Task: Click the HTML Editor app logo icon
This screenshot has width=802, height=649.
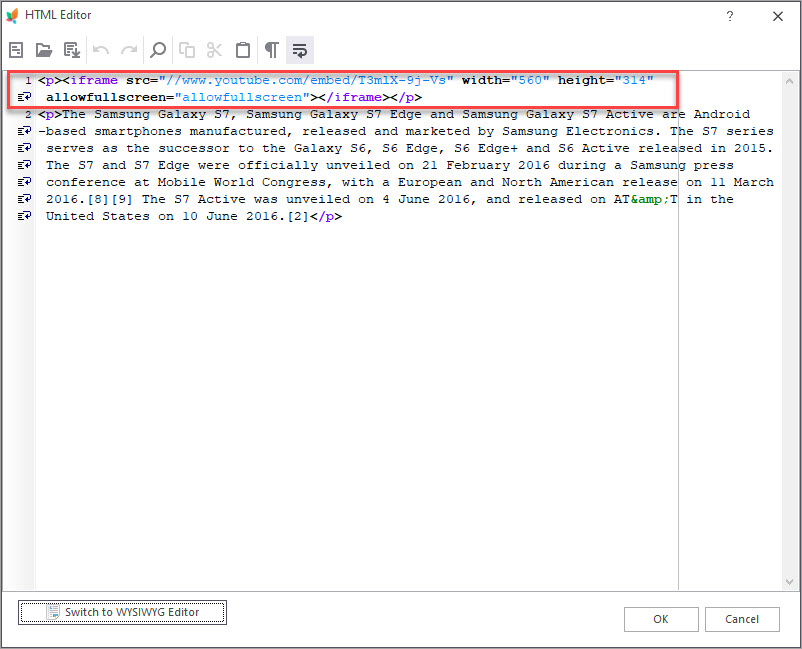Action: click(x=12, y=15)
